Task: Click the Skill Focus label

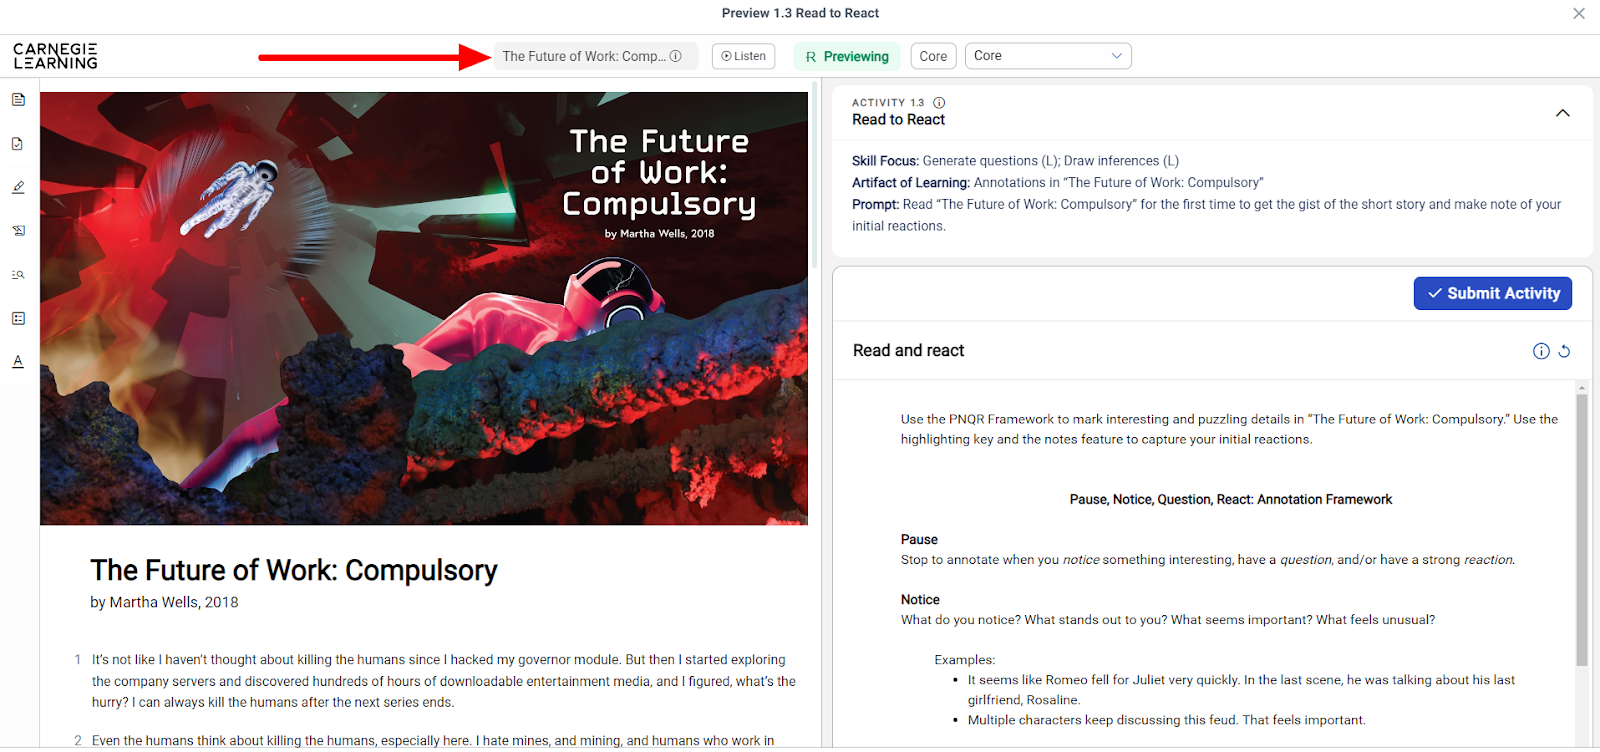Action: tap(885, 161)
